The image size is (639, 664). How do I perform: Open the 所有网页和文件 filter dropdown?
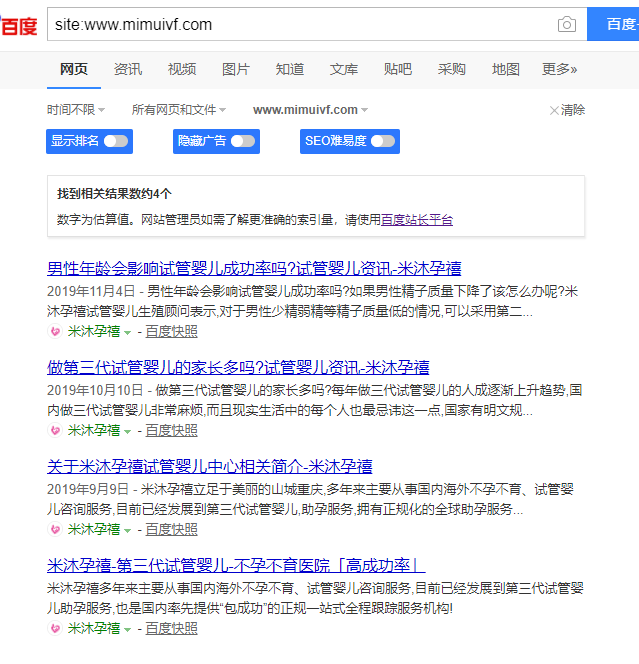click(x=179, y=110)
